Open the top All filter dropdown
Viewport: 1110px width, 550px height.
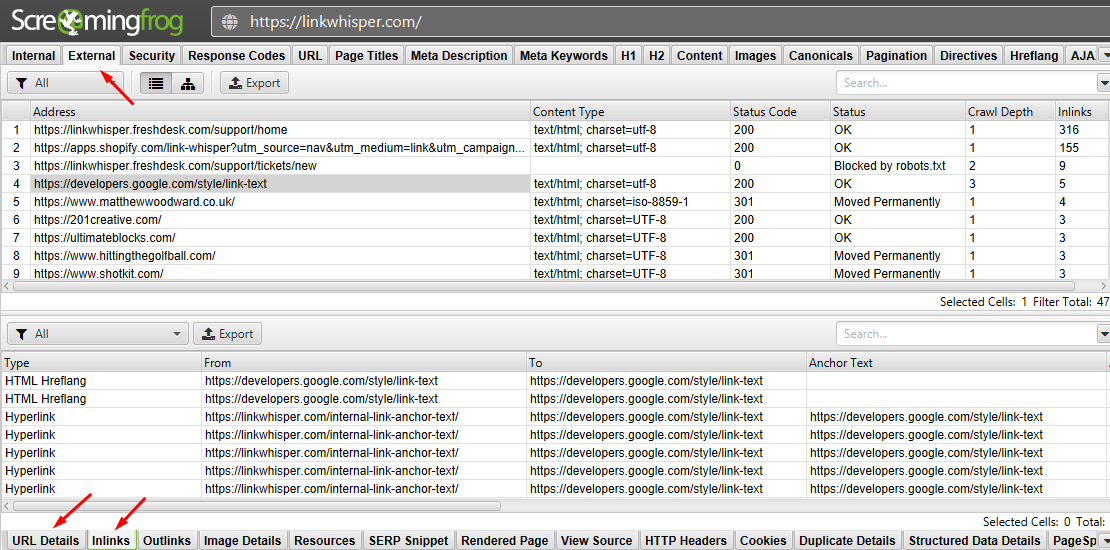(65, 83)
